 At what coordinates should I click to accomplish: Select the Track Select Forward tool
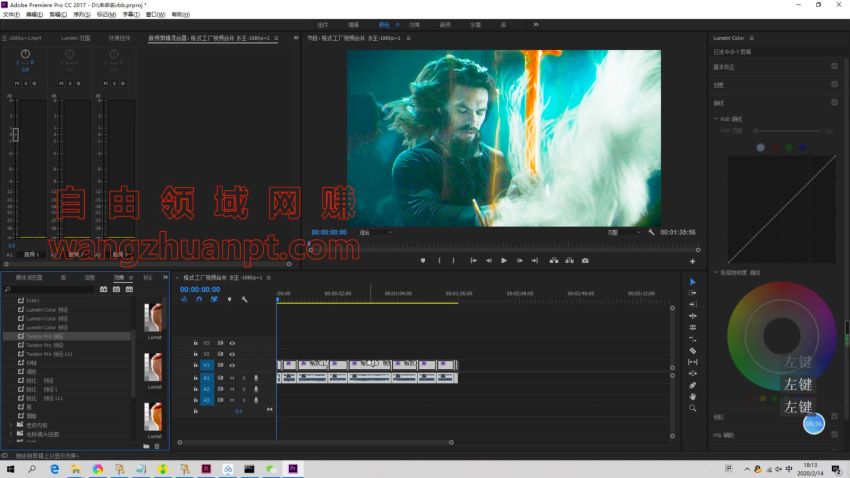[x=692, y=293]
